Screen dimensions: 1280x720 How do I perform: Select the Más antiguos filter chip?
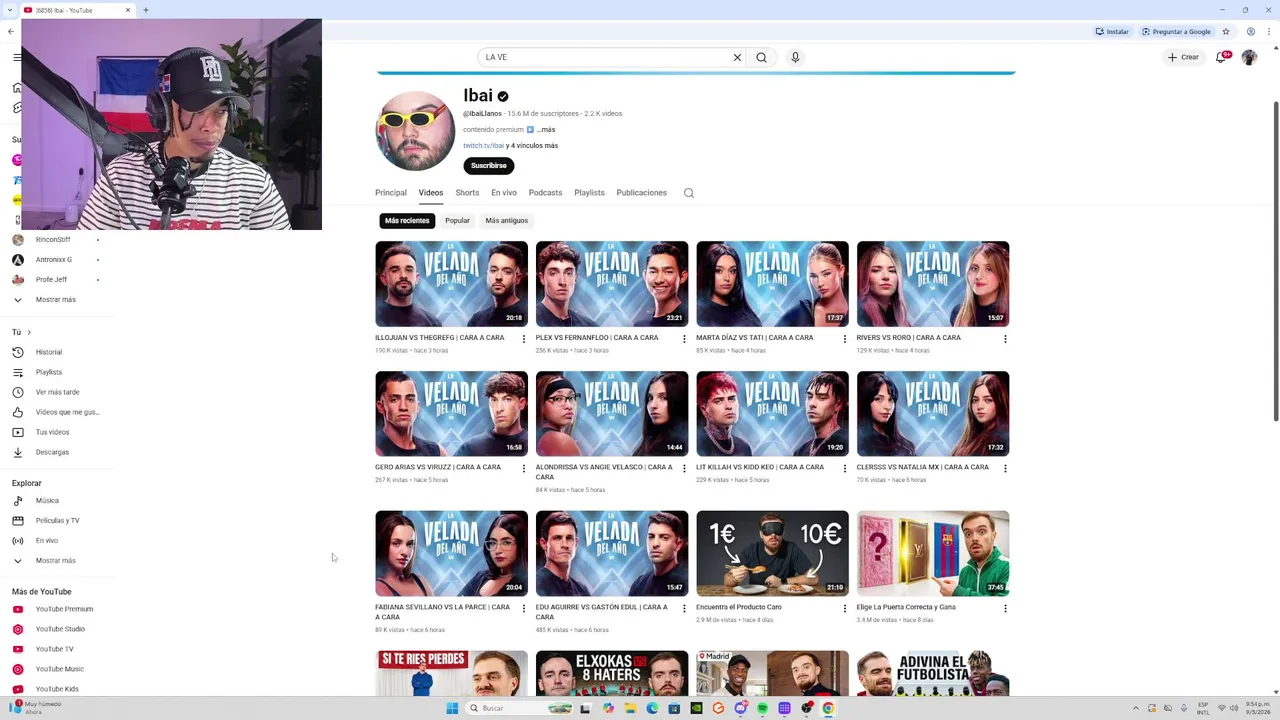tap(506, 220)
